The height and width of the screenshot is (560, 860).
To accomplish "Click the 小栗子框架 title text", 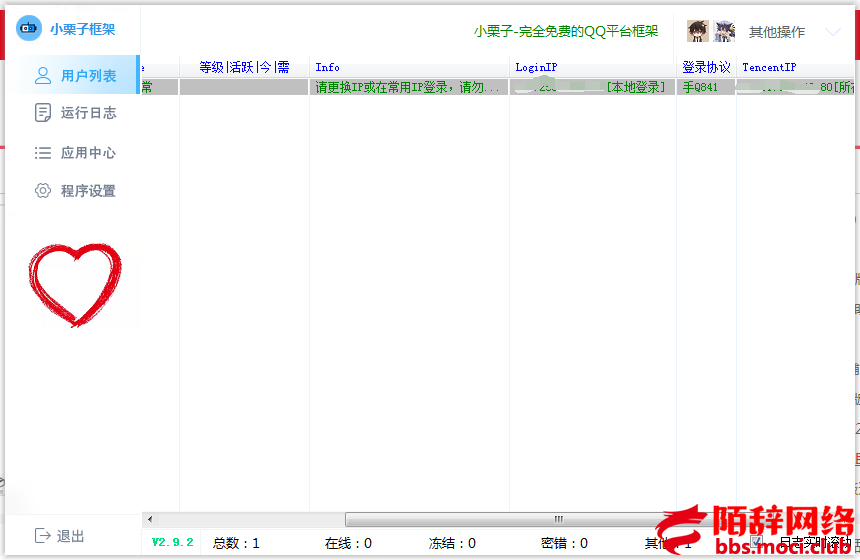I will click(83, 29).
